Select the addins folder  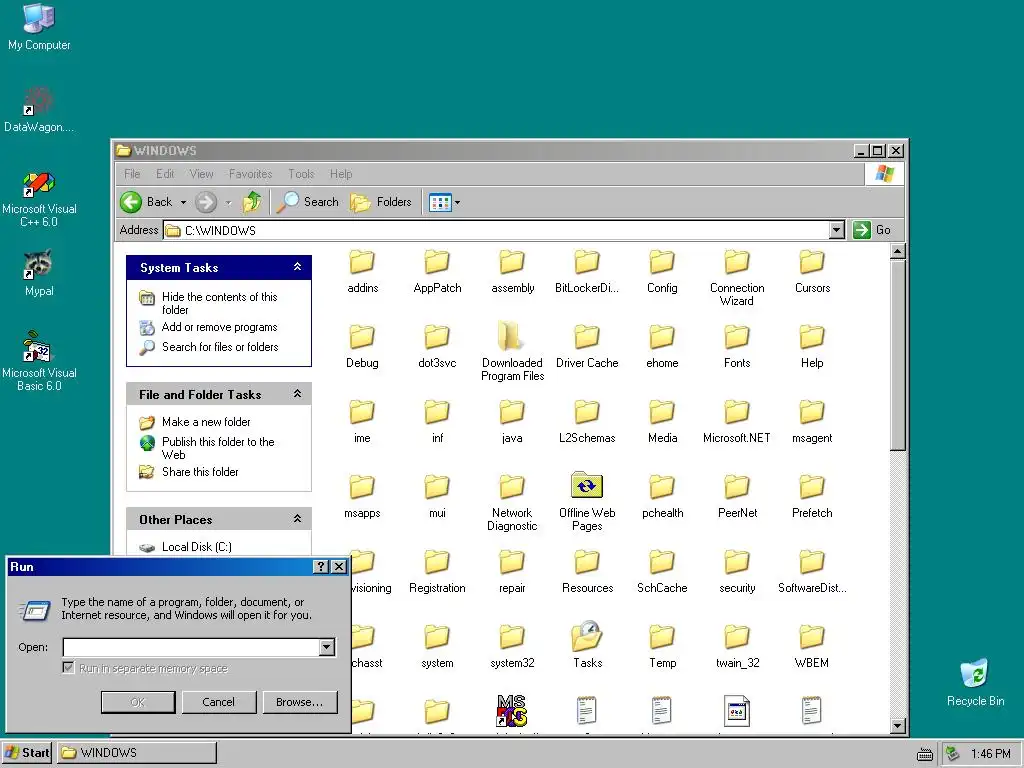click(x=362, y=272)
